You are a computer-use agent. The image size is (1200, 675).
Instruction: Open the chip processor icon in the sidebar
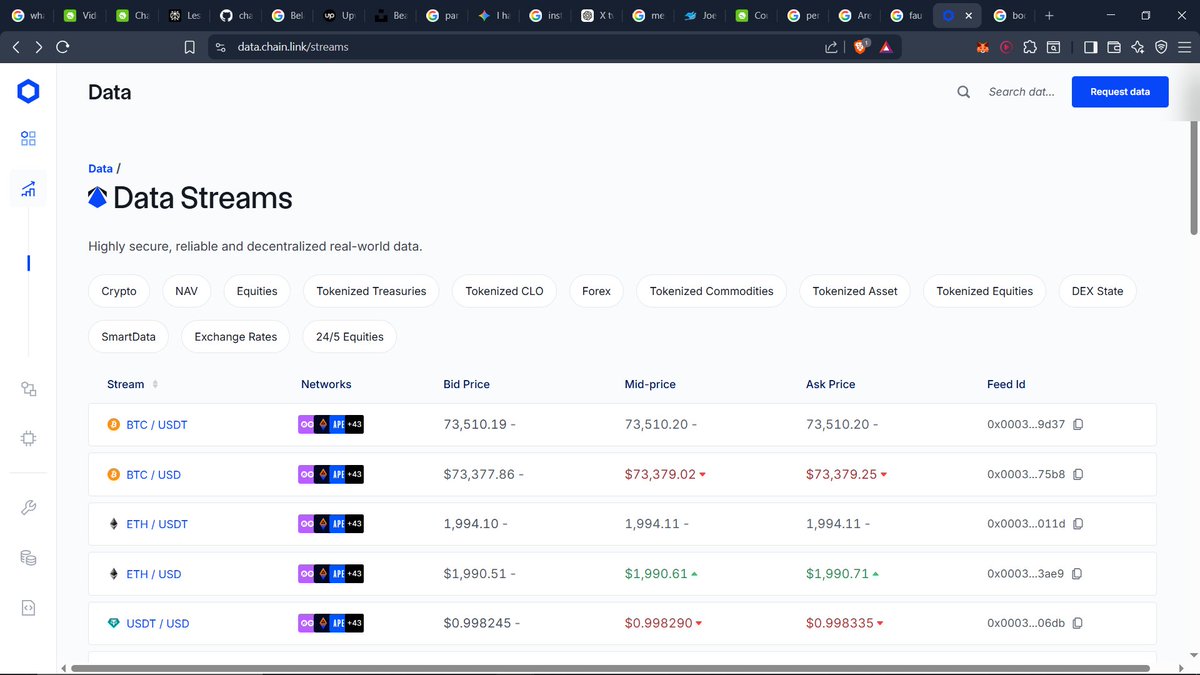click(x=28, y=438)
